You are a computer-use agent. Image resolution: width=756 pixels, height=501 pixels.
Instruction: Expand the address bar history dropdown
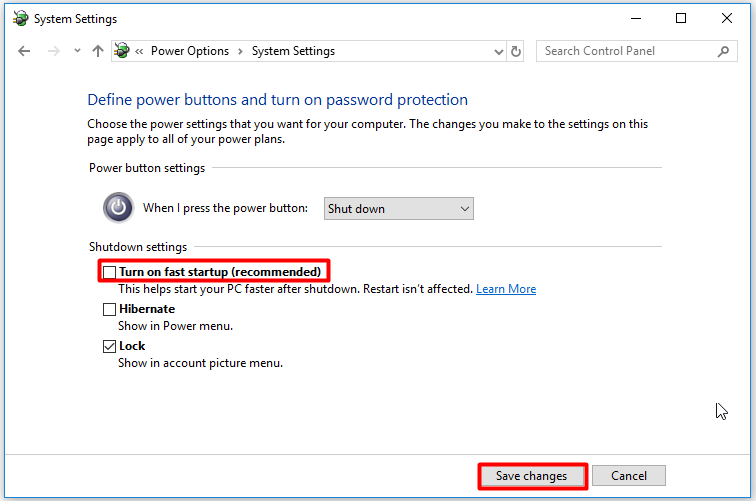coord(499,52)
